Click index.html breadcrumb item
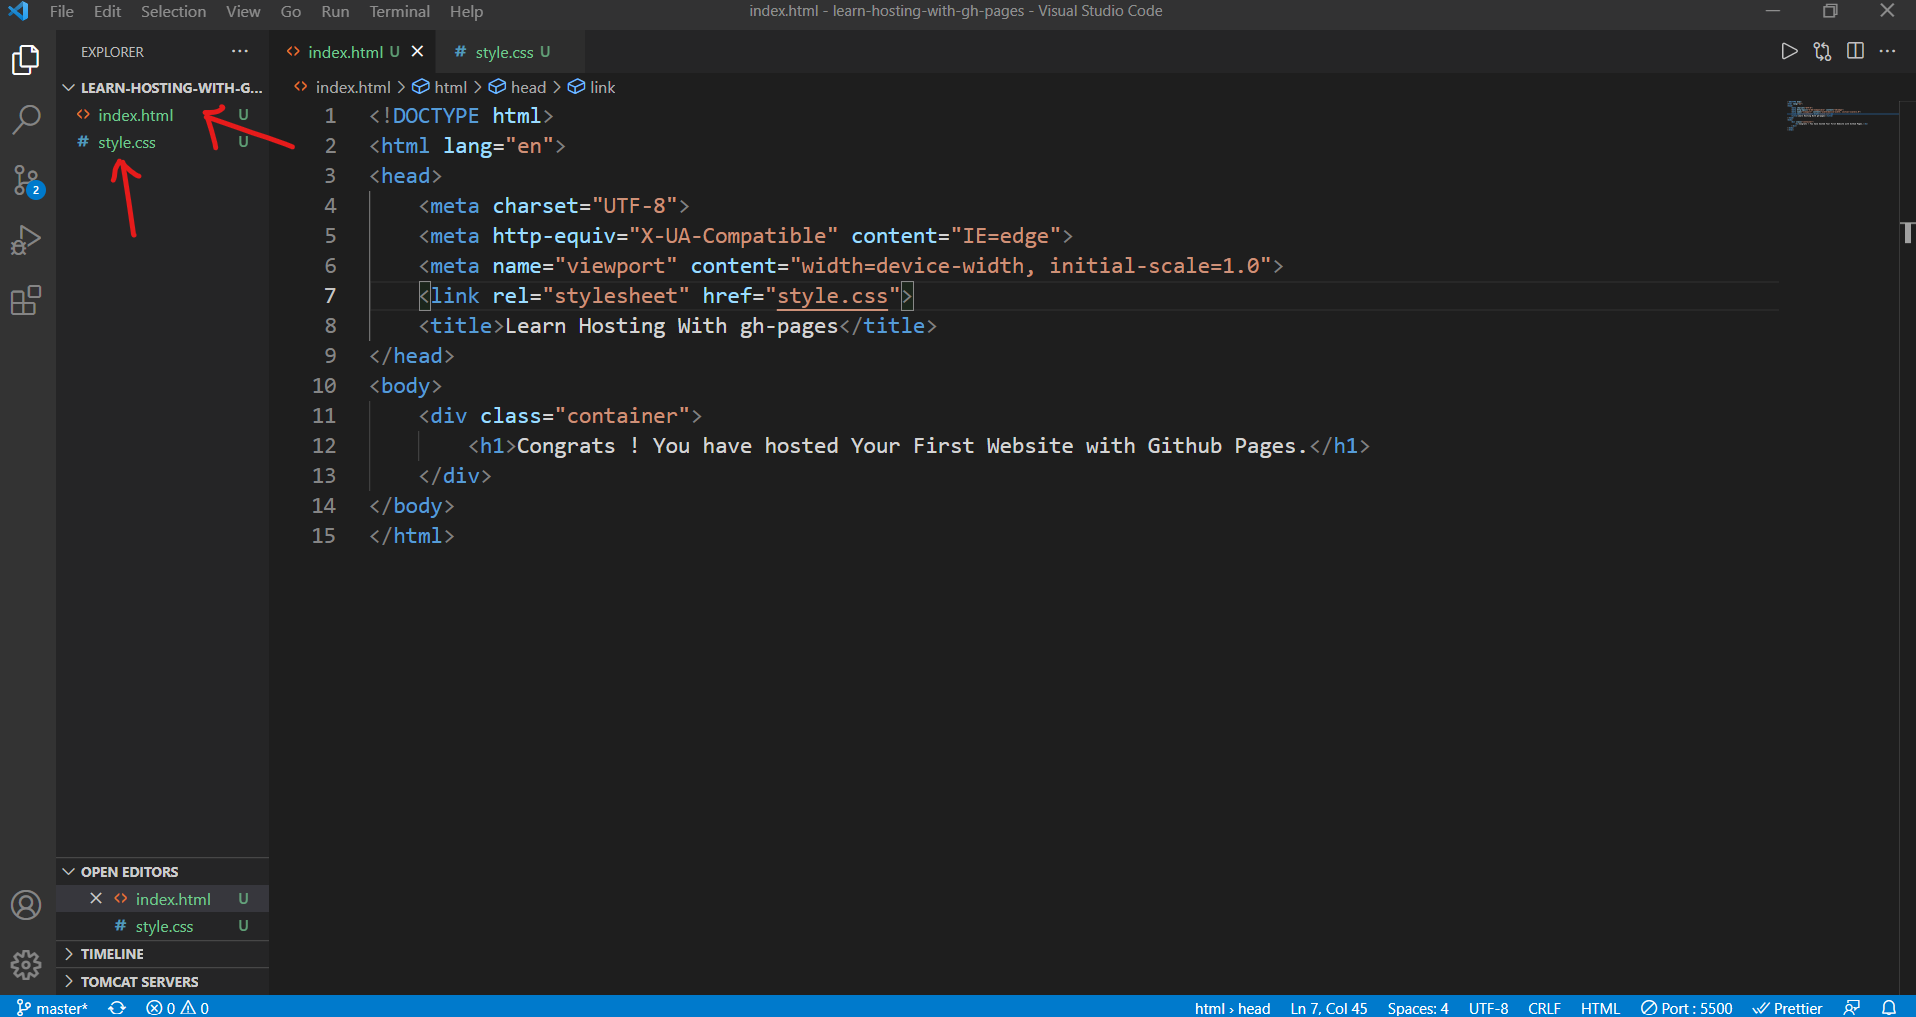Screen dimensions: 1916x1017 click(342, 87)
